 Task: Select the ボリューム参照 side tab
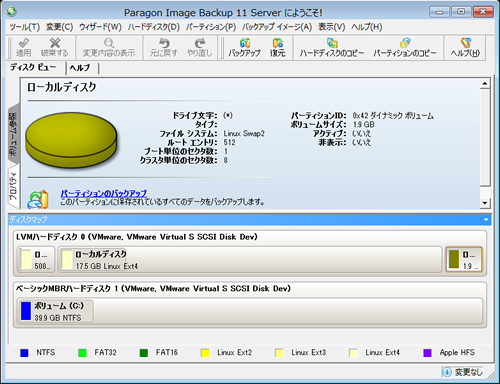pos(13,134)
